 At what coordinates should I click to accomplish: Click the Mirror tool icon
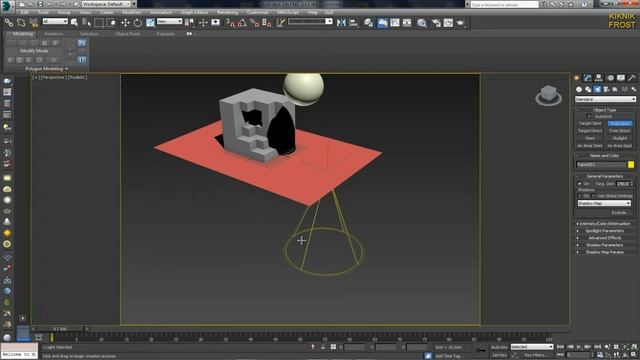pyautogui.click(x=341, y=23)
